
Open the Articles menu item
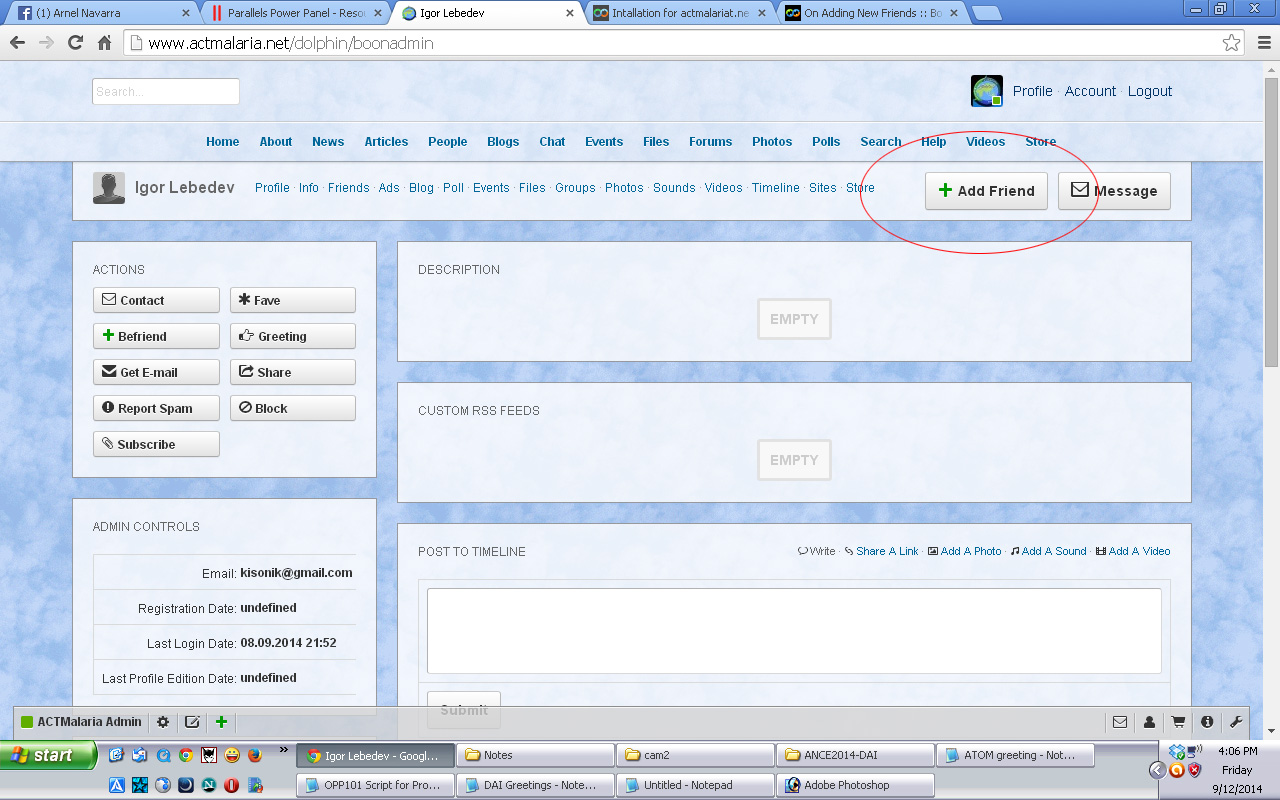coord(386,142)
